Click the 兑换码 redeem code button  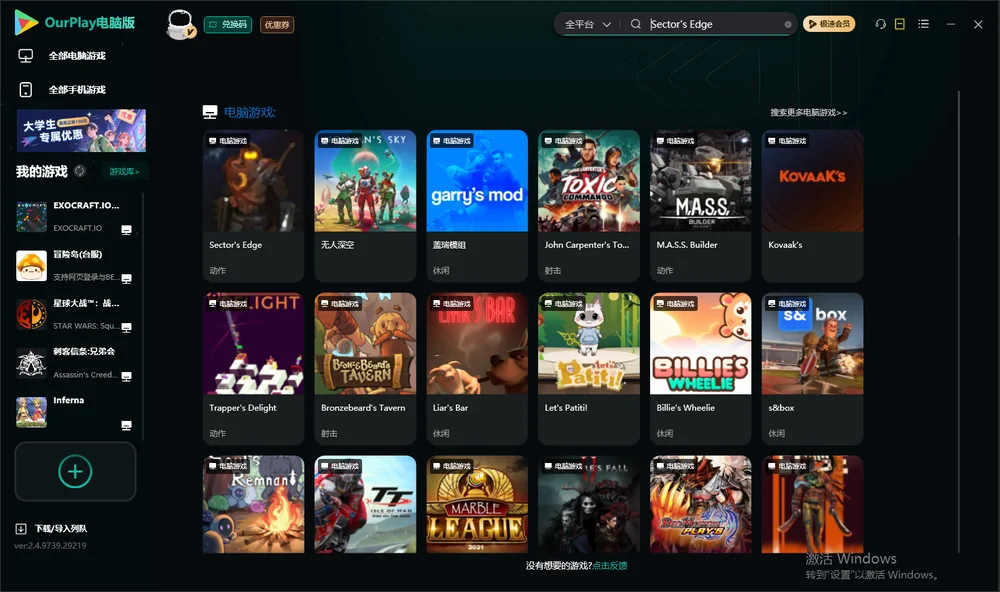coord(228,25)
